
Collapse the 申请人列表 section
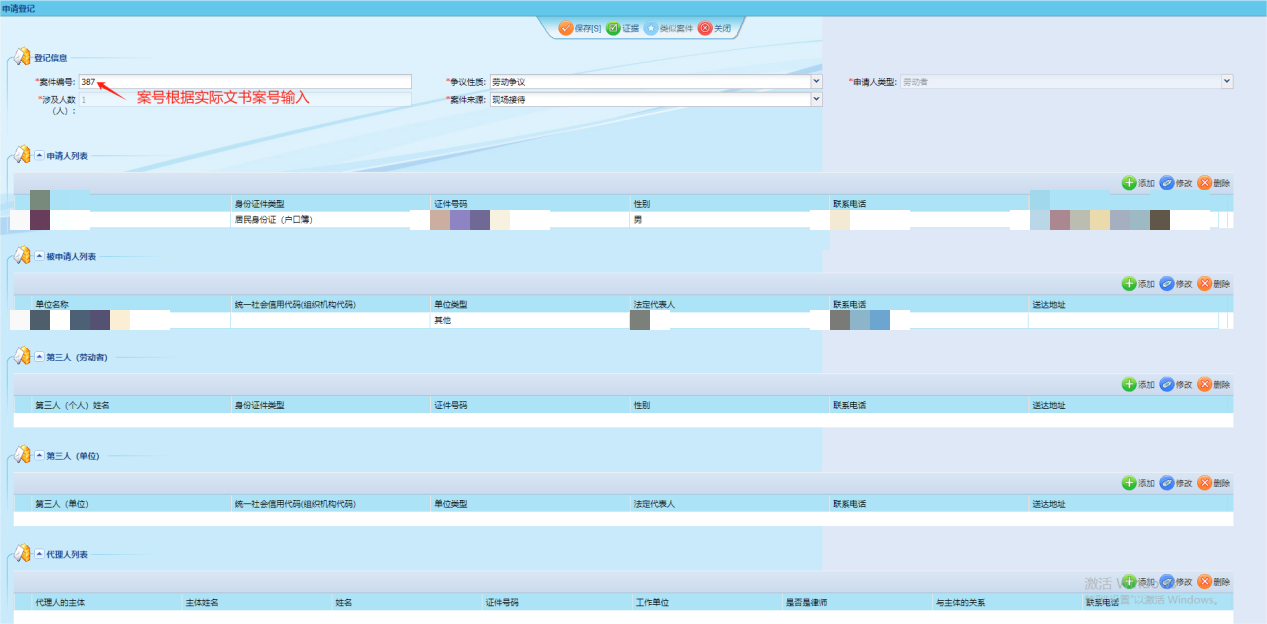coord(39,156)
